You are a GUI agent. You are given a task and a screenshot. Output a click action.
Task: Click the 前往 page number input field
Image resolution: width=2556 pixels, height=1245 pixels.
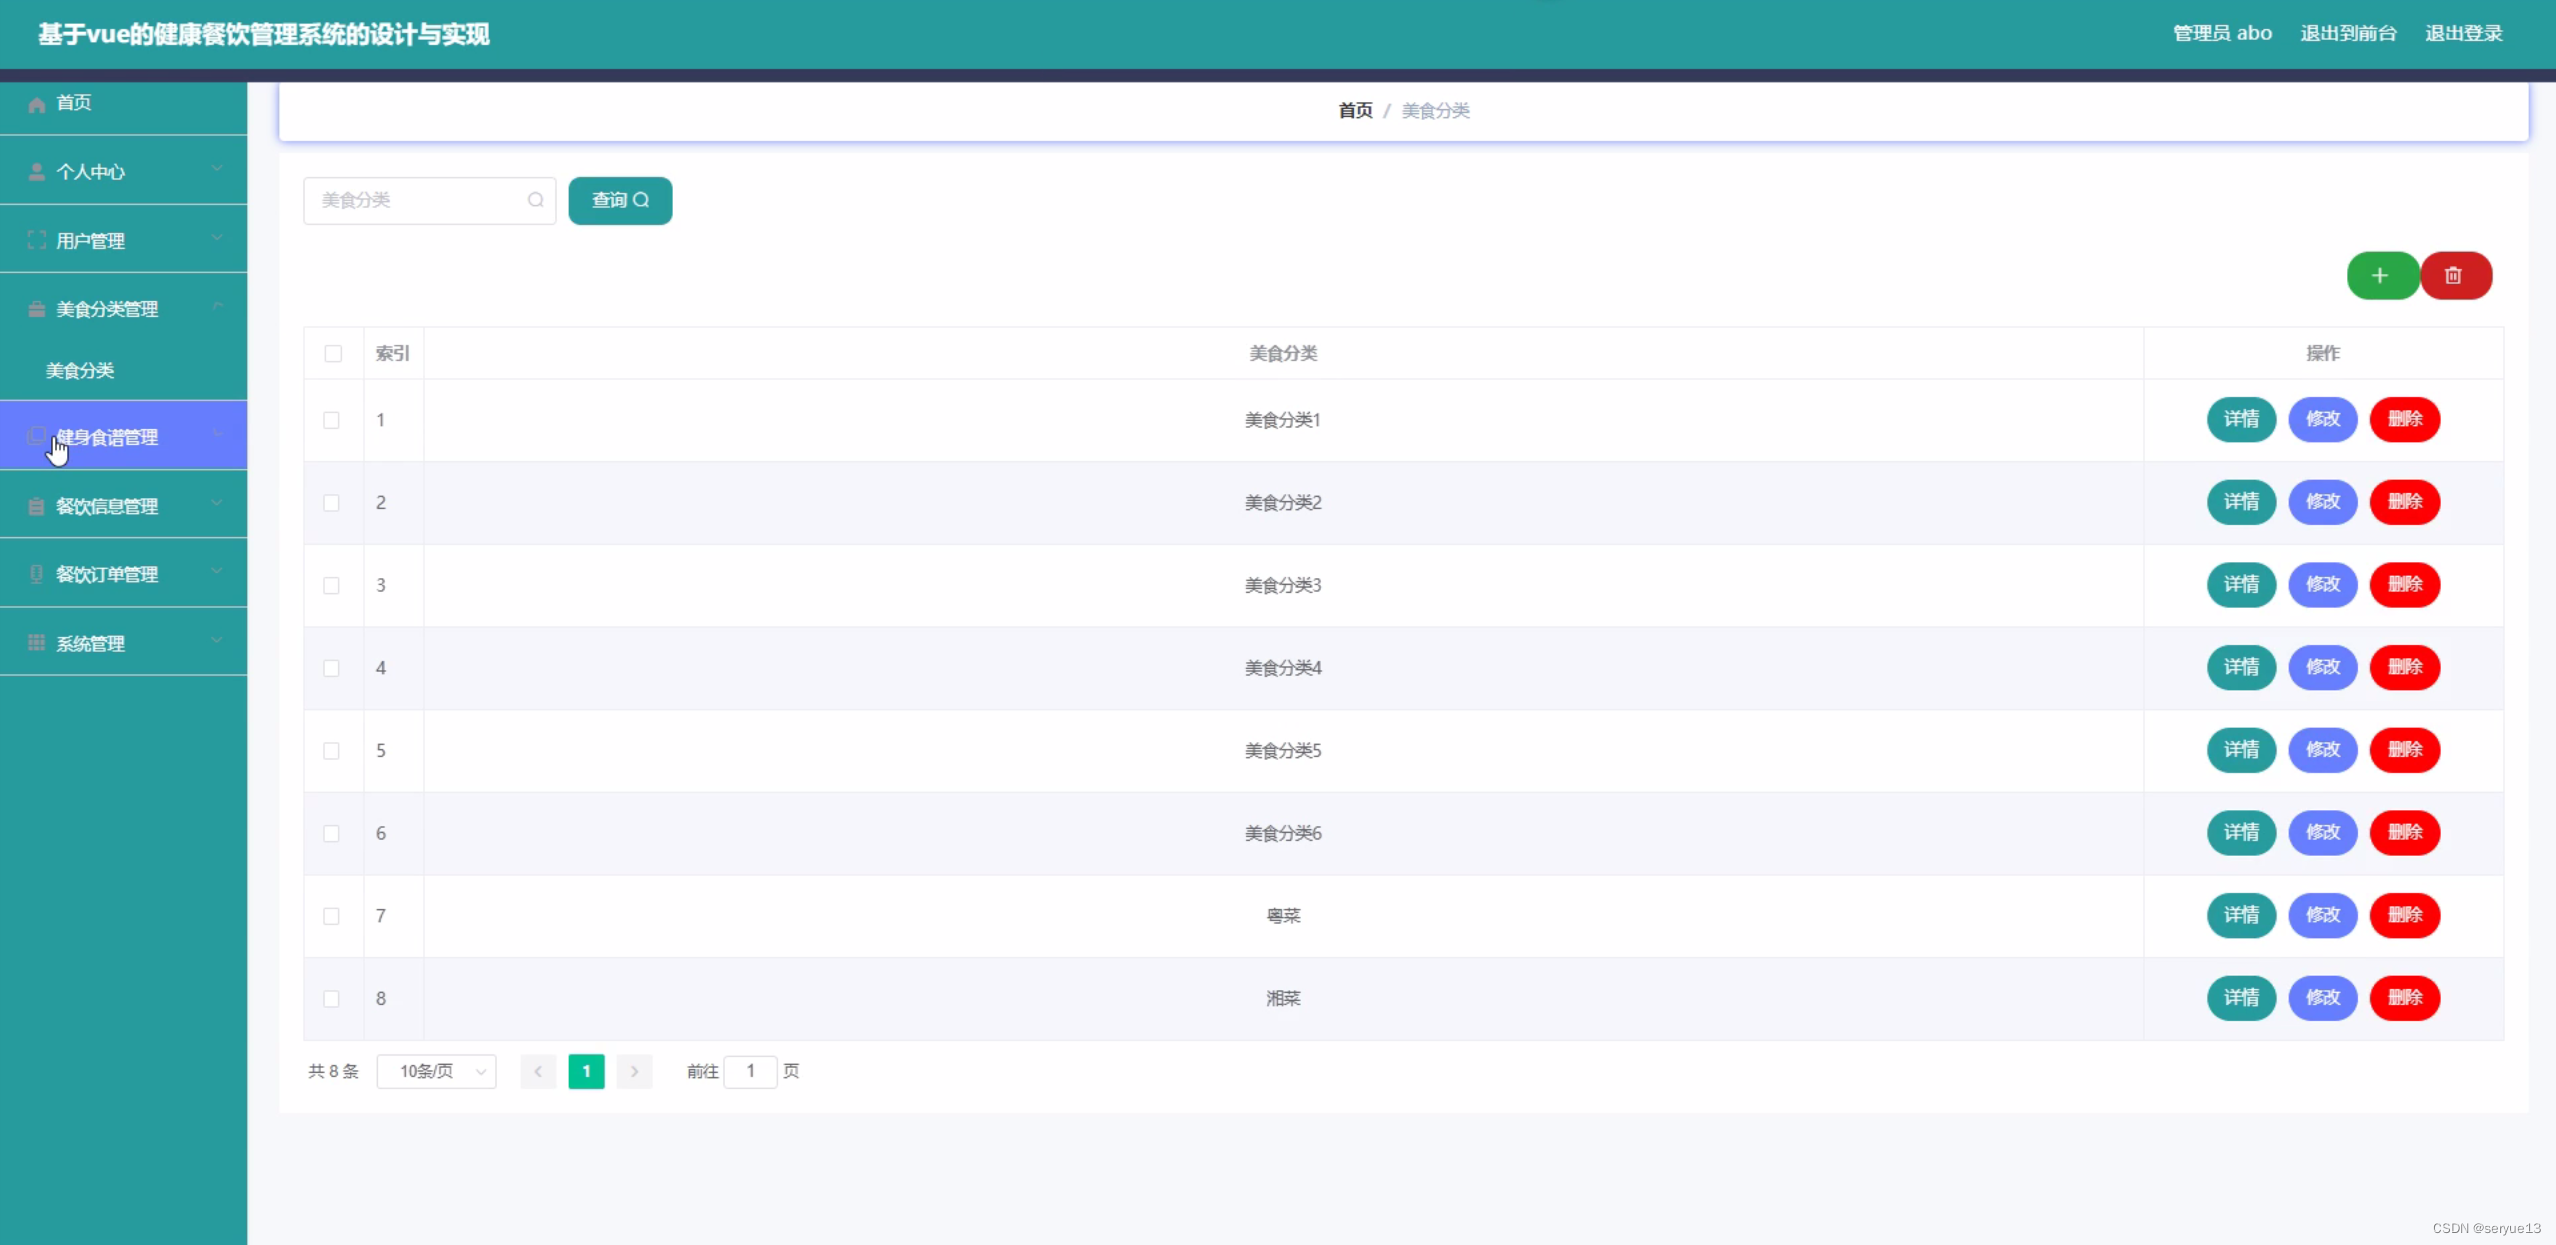coord(750,1071)
